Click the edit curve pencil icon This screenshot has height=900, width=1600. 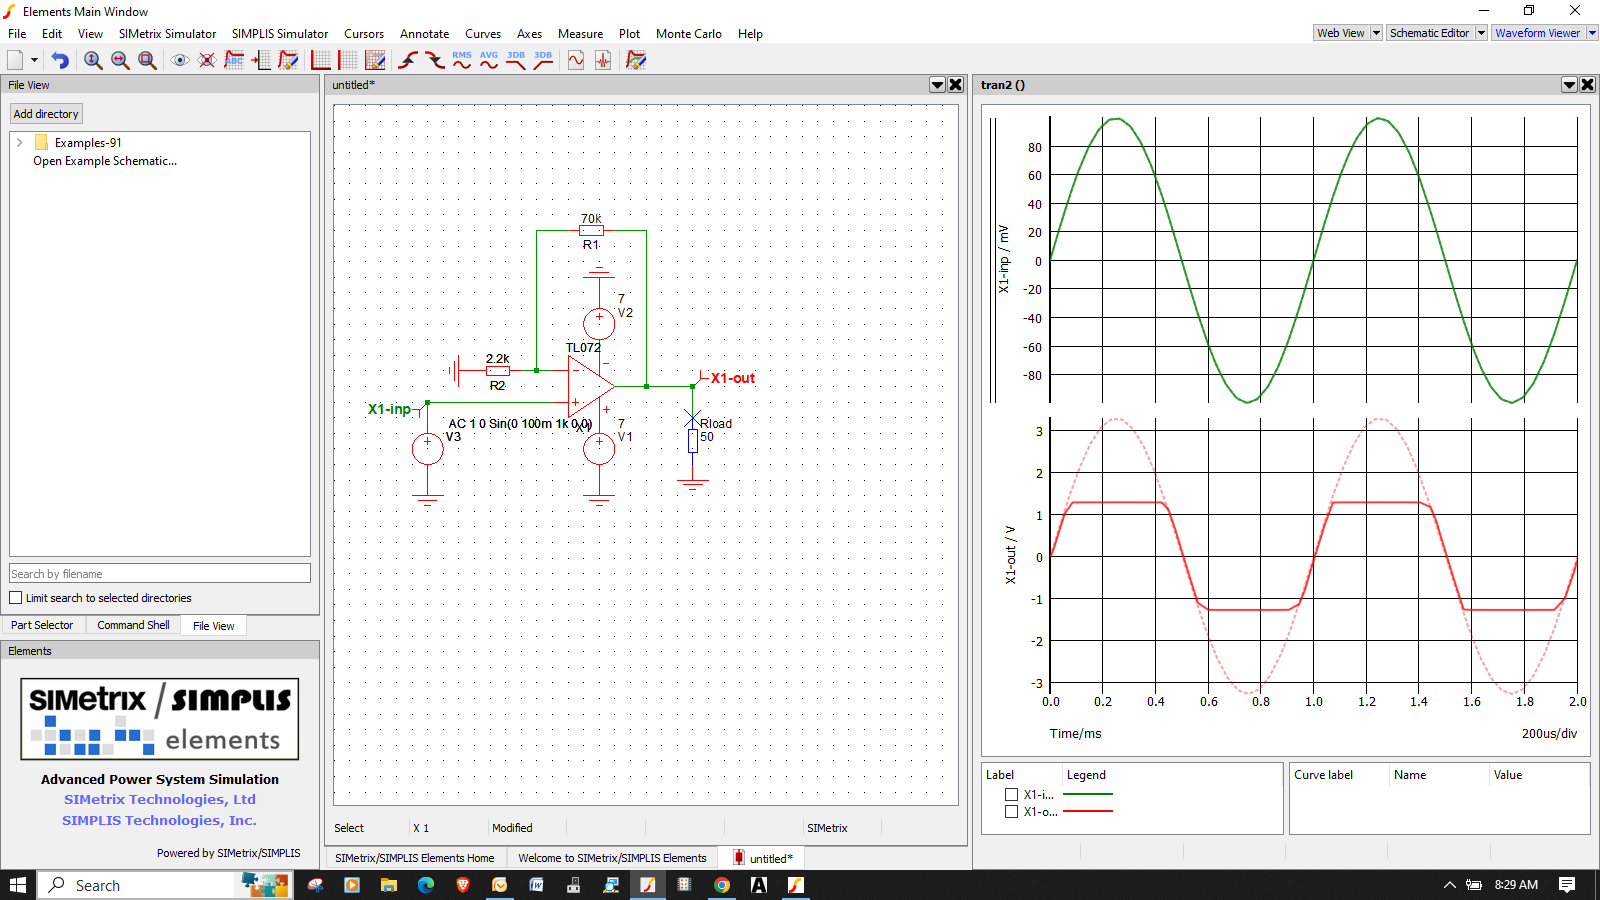click(288, 60)
